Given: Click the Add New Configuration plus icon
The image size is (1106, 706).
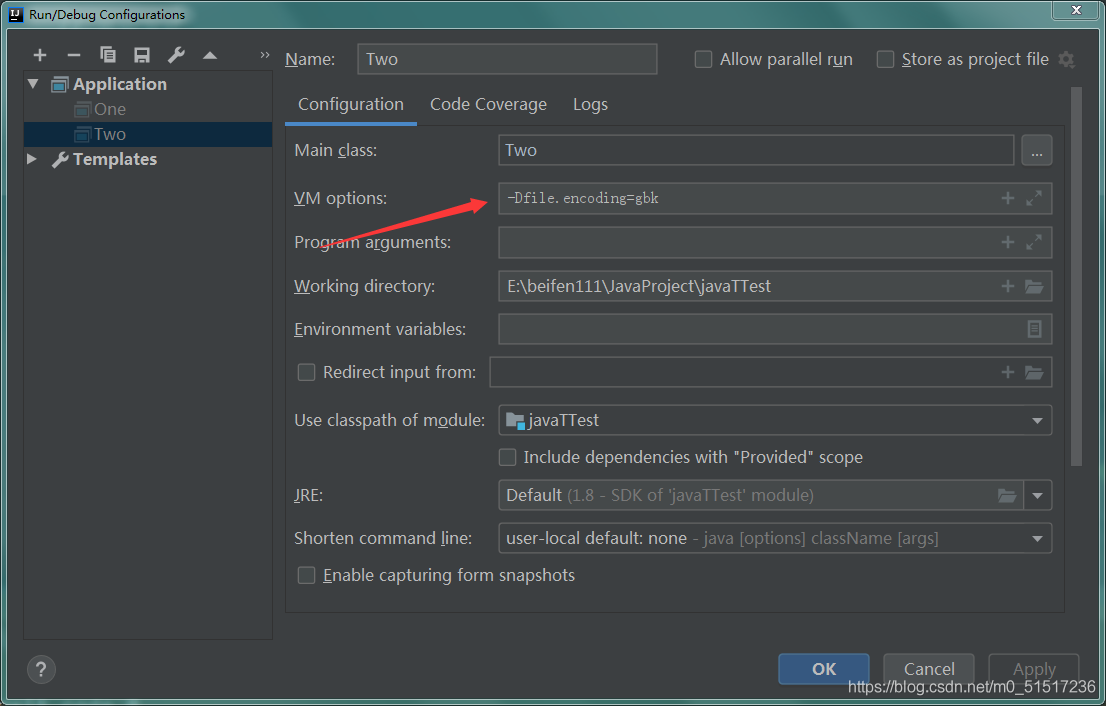Looking at the screenshot, I should (40, 55).
